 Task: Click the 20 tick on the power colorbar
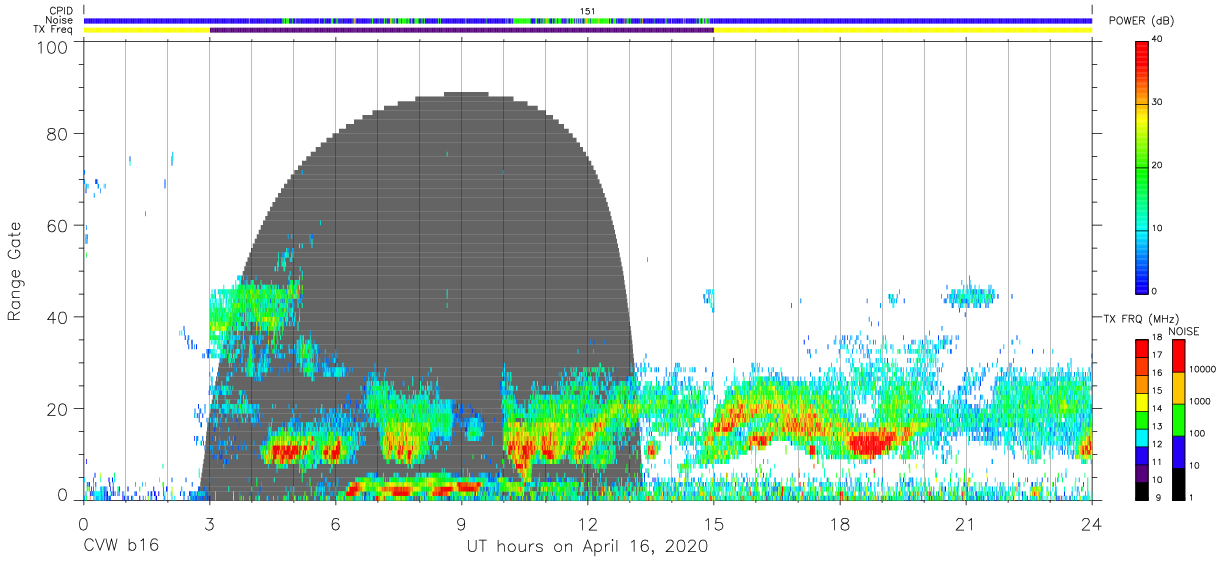click(x=1156, y=165)
